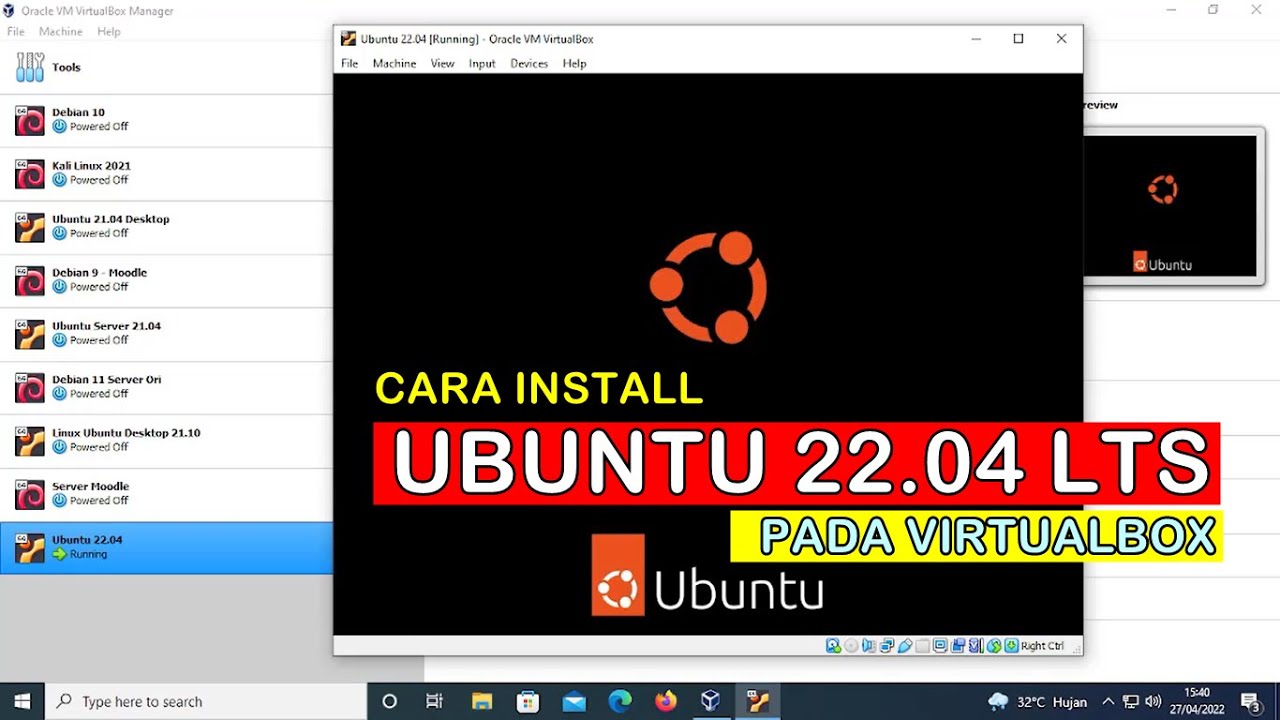The width and height of the screenshot is (1280, 720).
Task: Click the Debian 10 OS icon
Action: (30, 120)
